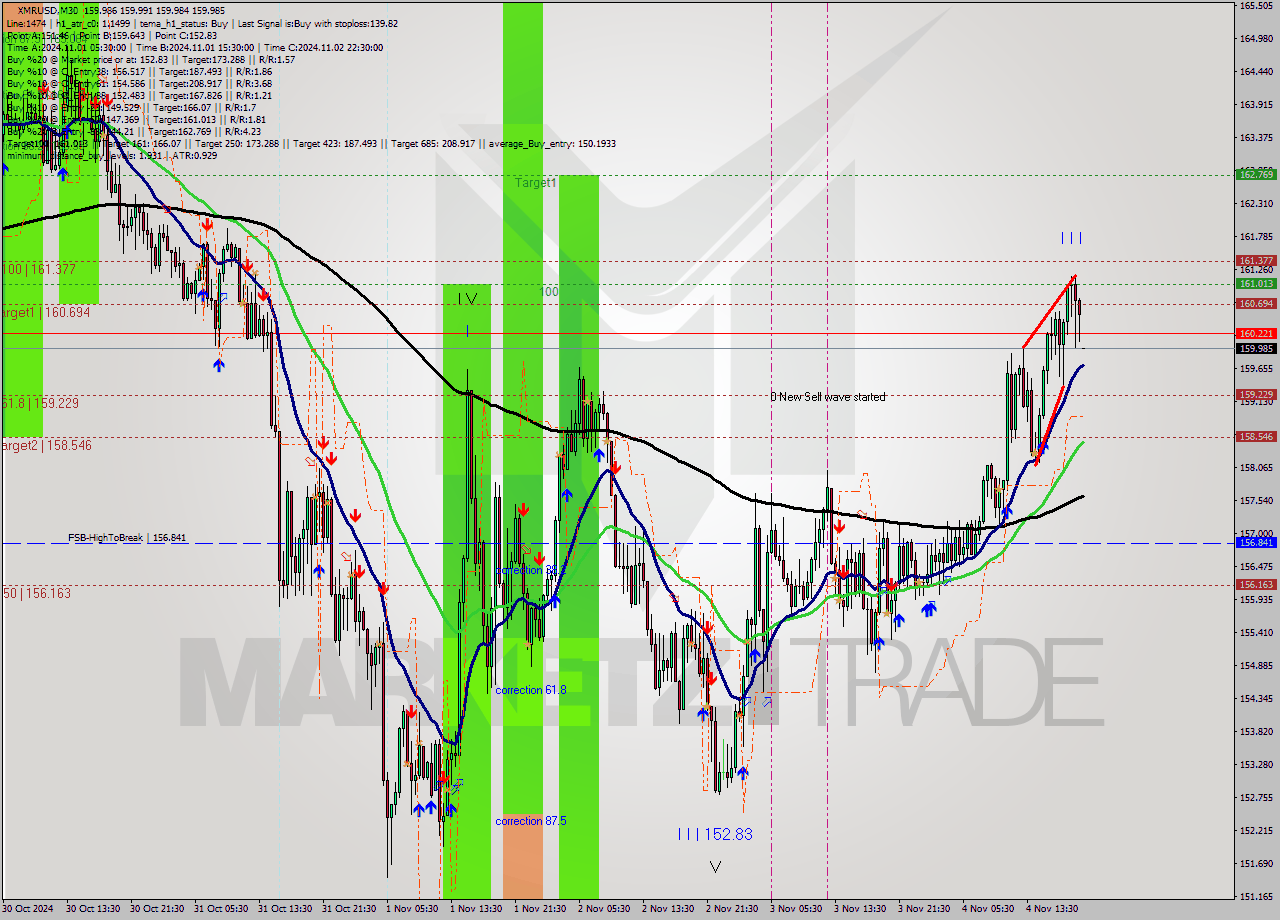Click the '2 Nov 05:30' time axis label
The image size is (1280, 920).
[604, 909]
